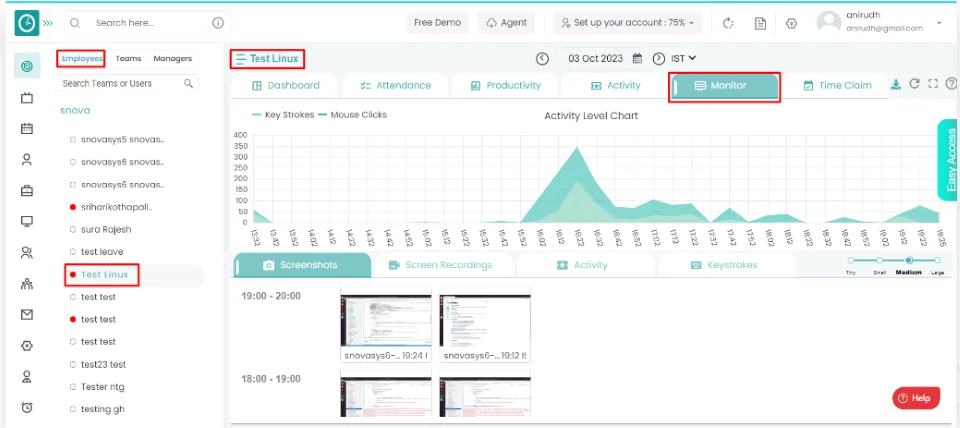The image size is (960, 428).
Task: Click the alarm clock sidebar icon
Action: pos(27,407)
